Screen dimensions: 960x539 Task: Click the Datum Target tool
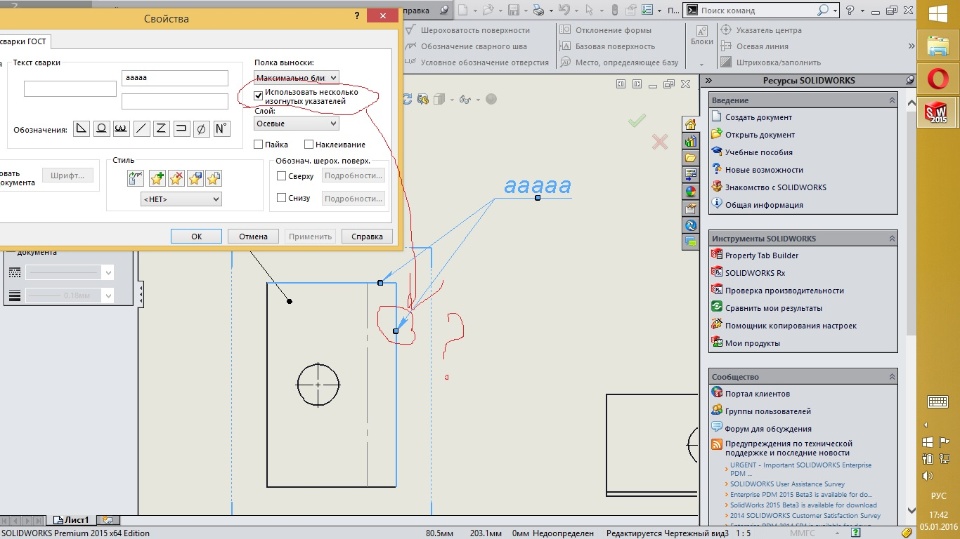(x=619, y=62)
